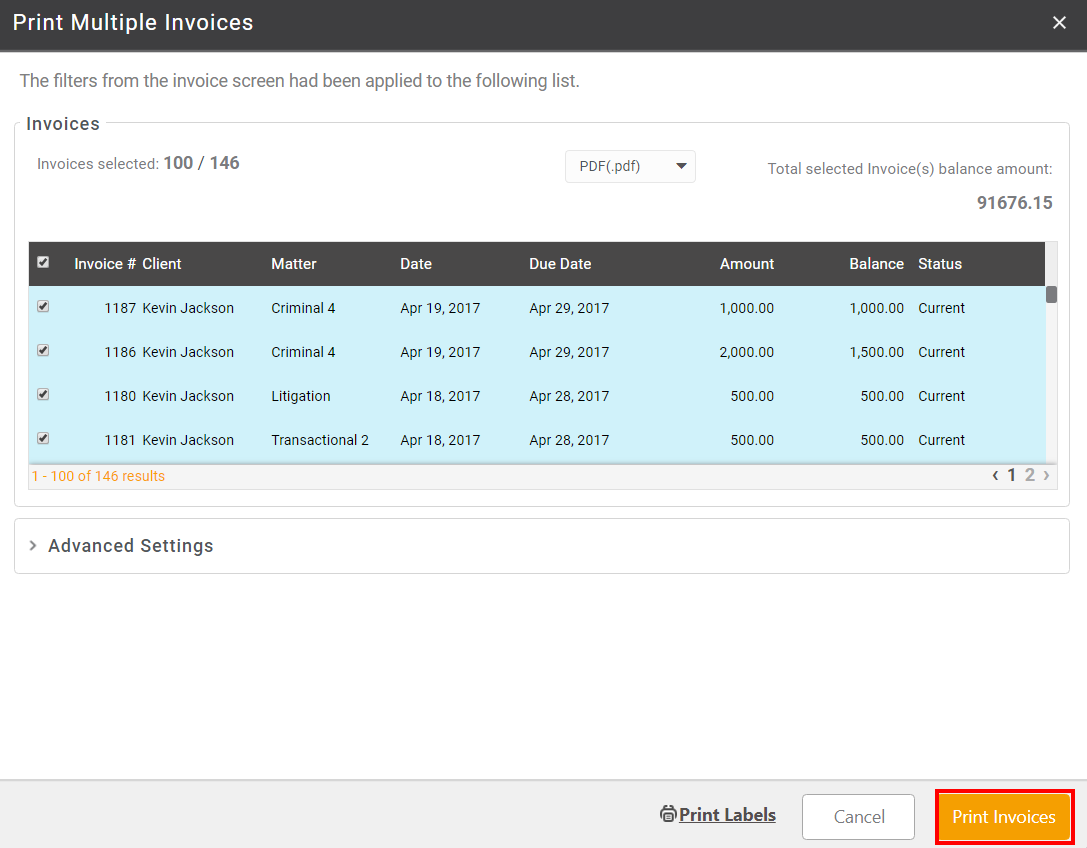Click the Transactional 2 matter cell

click(x=320, y=440)
